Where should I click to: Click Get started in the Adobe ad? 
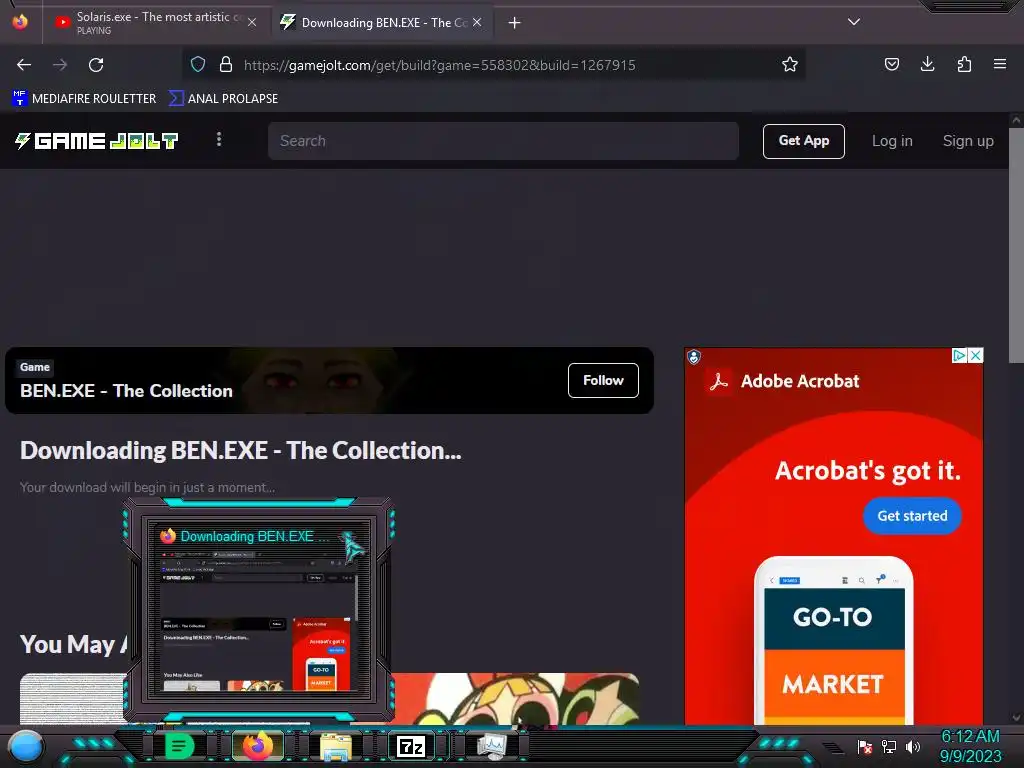(x=912, y=516)
